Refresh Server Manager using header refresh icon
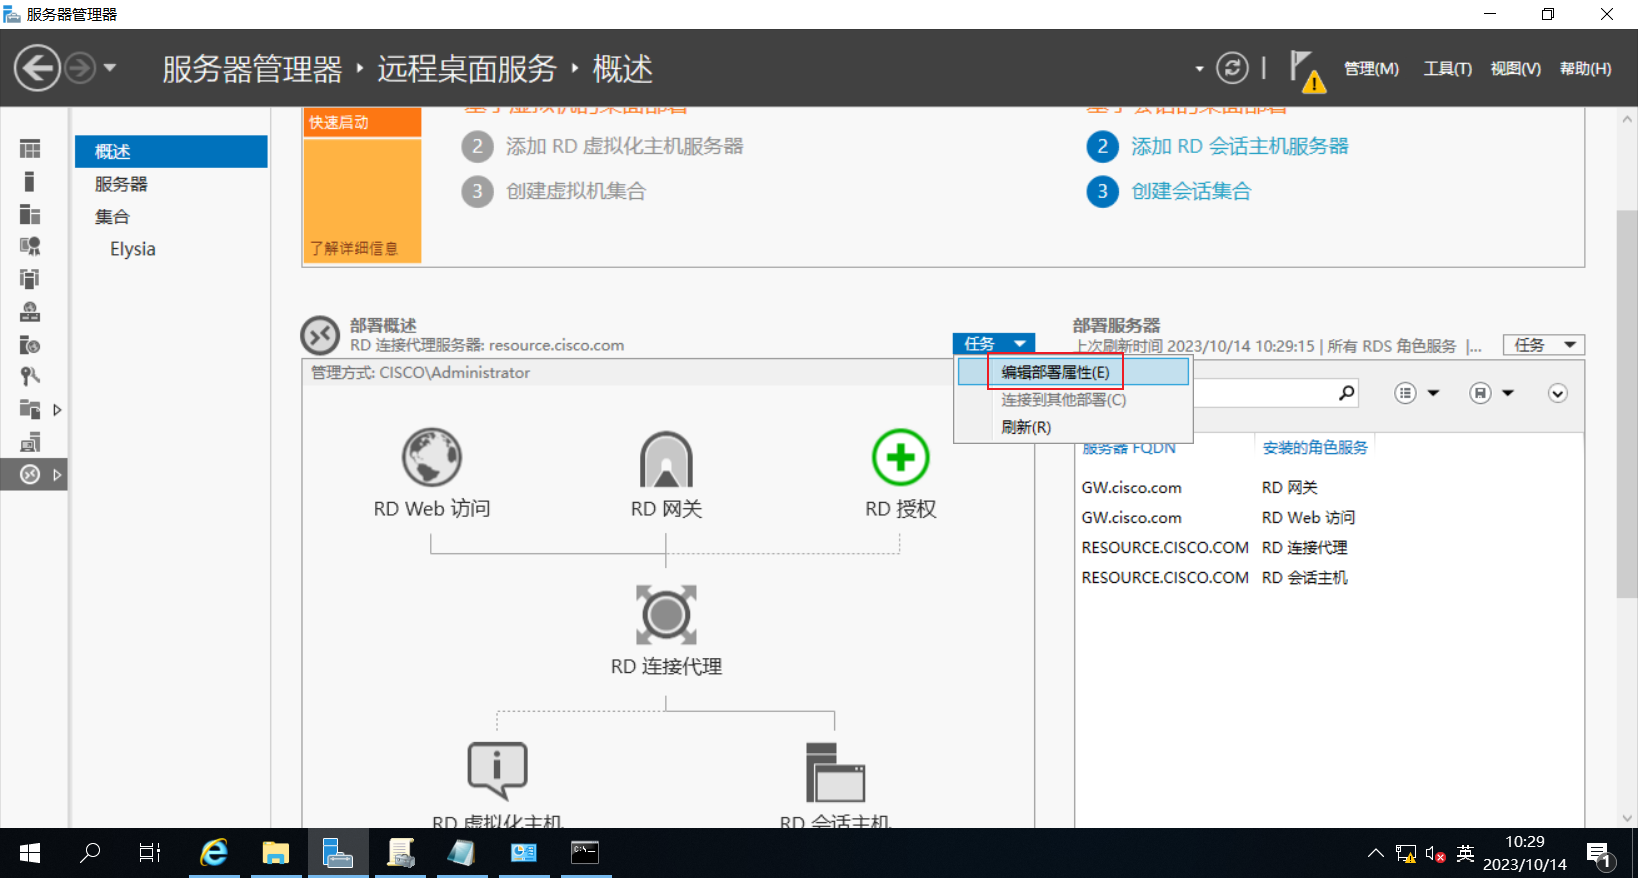The width and height of the screenshot is (1638, 878). coord(1232,68)
